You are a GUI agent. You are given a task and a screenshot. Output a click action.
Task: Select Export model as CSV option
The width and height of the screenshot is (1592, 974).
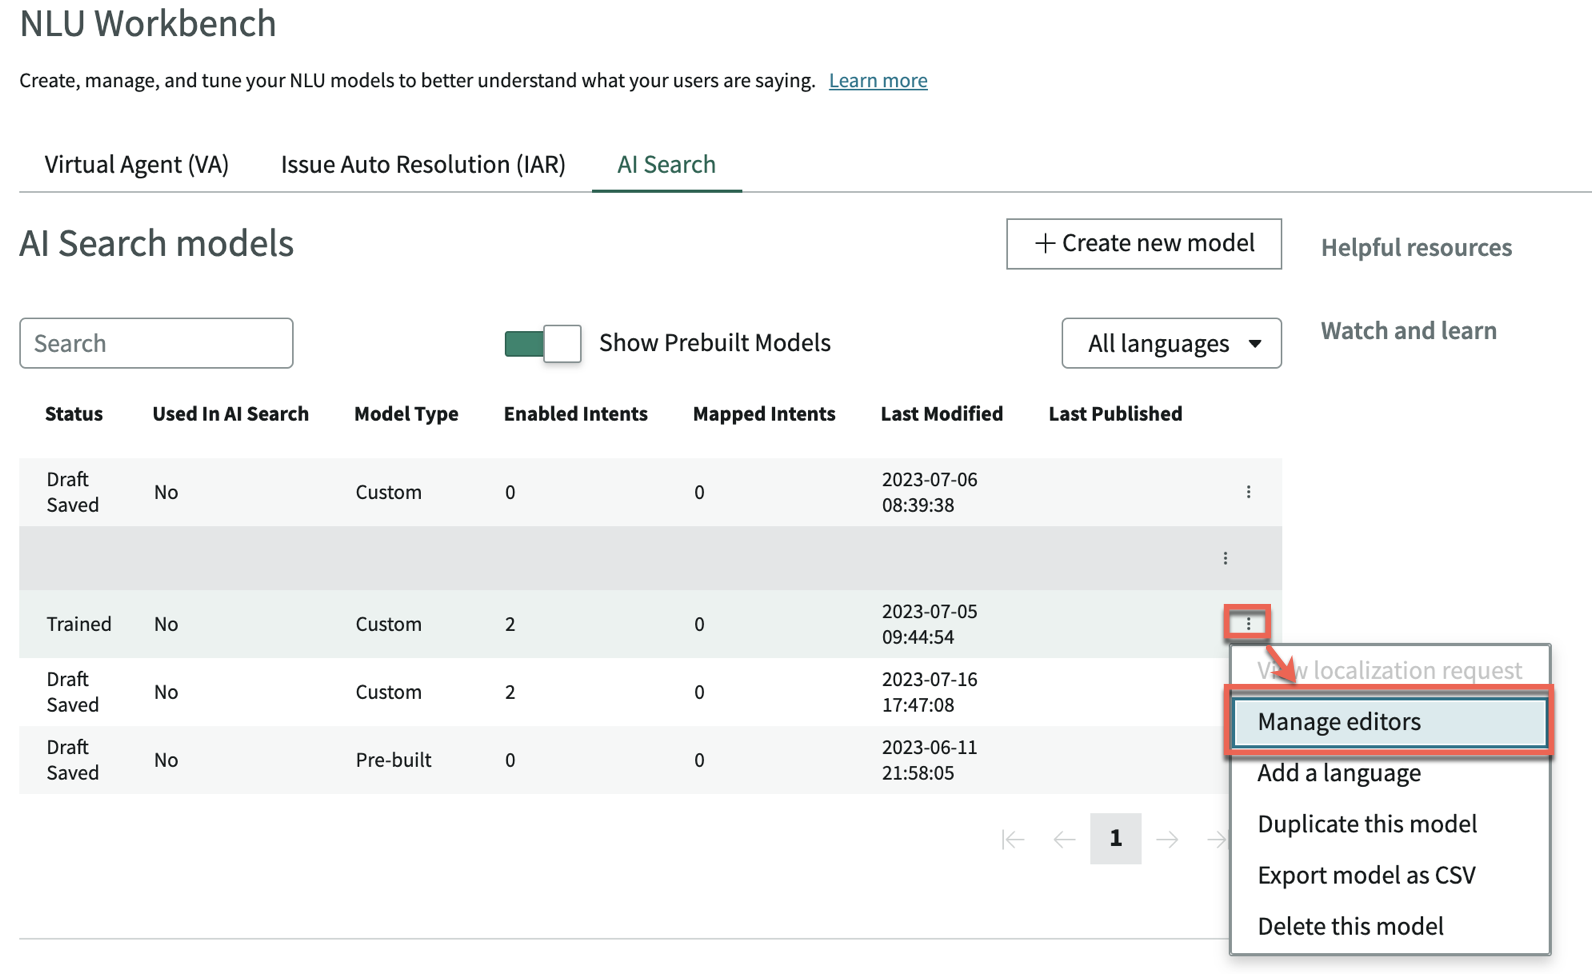tap(1366, 875)
